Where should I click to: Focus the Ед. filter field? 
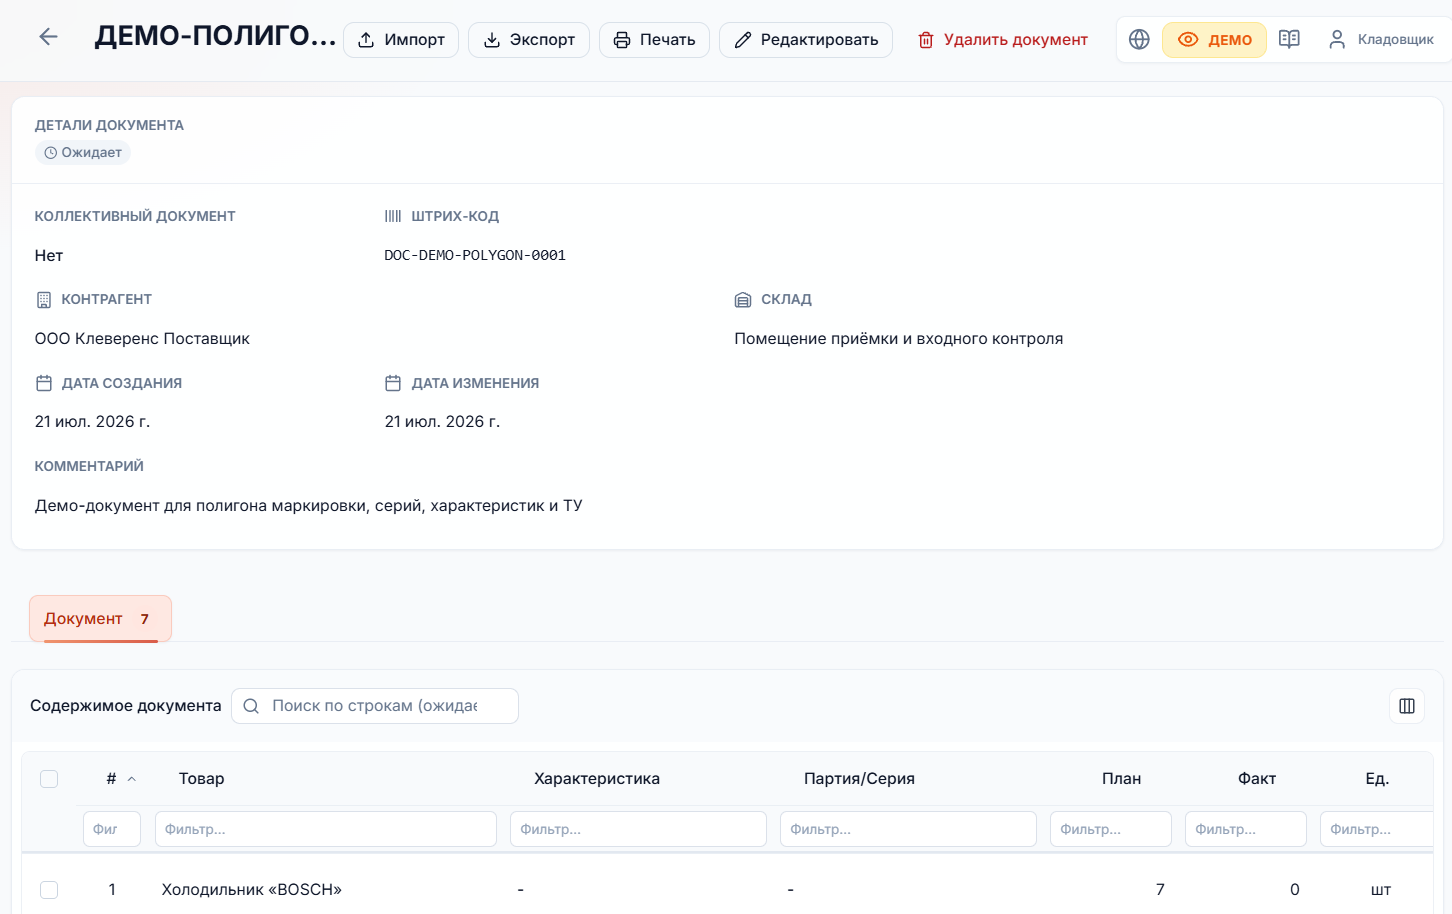tap(1377, 829)
